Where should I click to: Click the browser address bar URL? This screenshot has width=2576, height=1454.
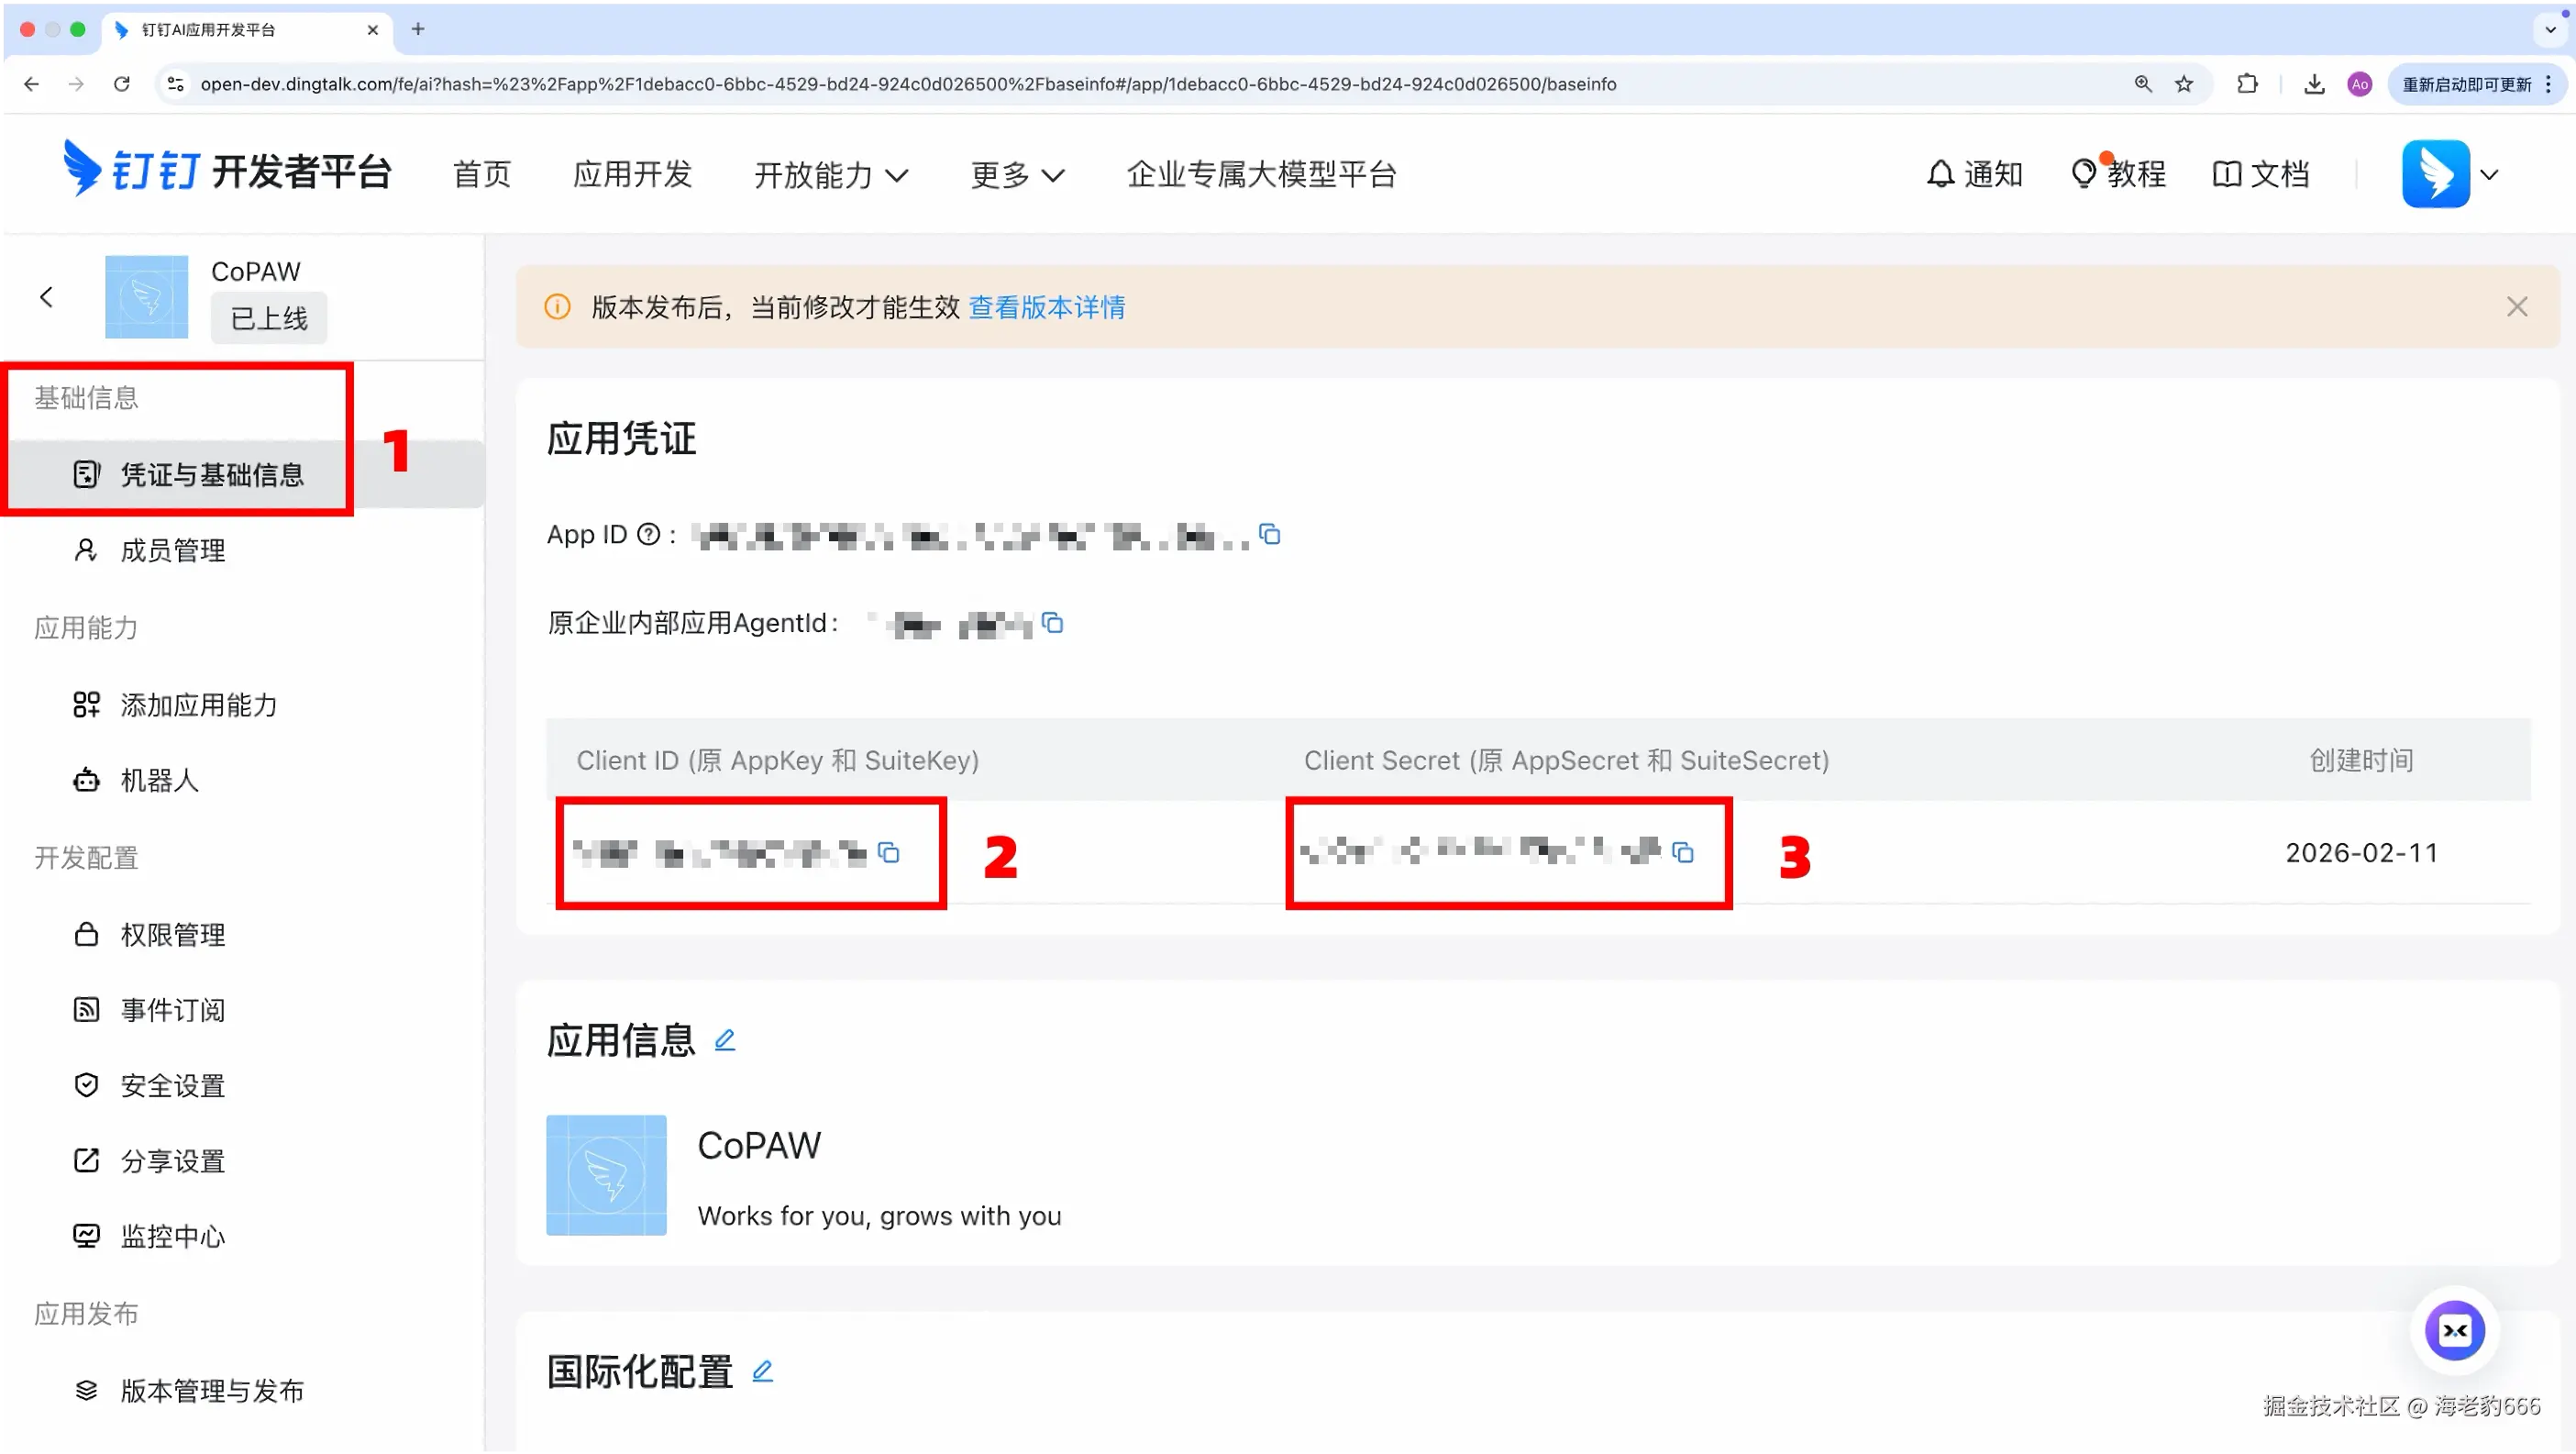(x=907, y=84)
